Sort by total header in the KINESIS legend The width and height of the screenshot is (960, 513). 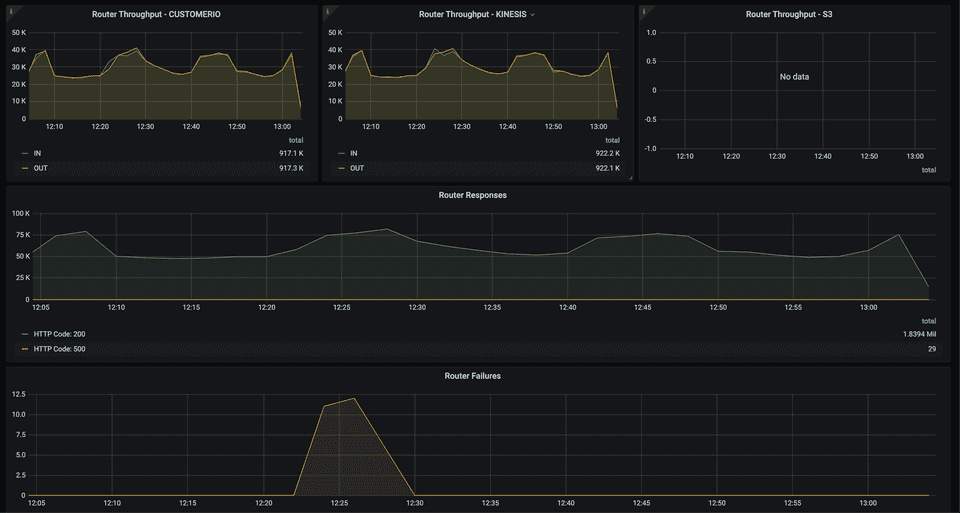click(612, 140)
